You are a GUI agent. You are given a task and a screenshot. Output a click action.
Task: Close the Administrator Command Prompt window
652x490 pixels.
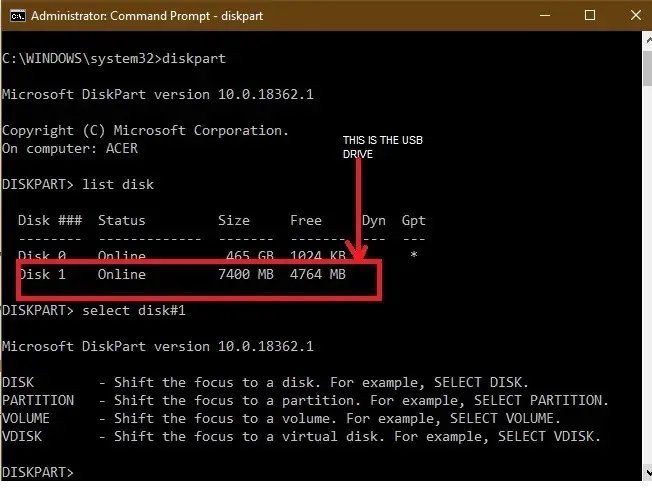coord(635,15)
